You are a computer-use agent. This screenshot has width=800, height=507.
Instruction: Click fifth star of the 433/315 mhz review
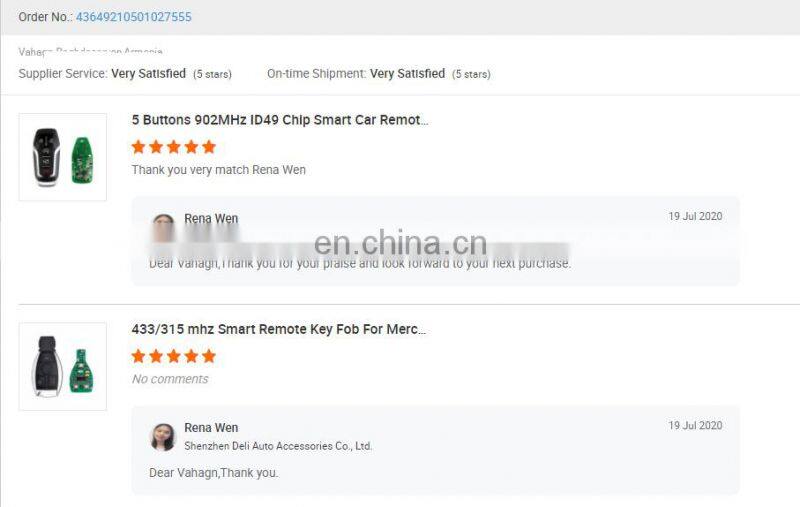tap(209, 356)
